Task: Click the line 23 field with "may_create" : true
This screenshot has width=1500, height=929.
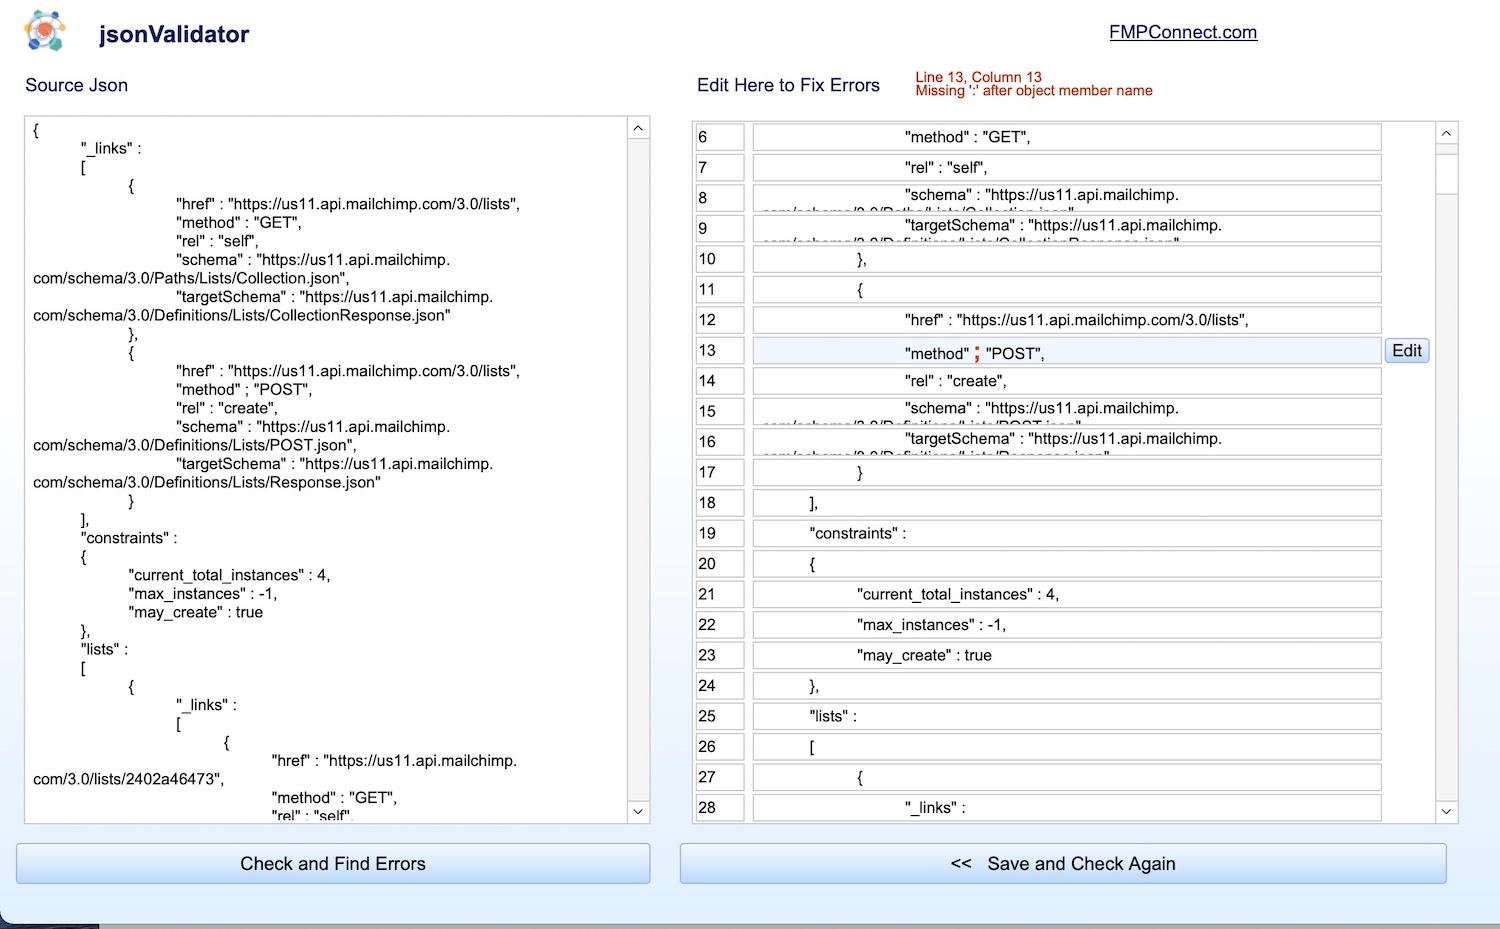Action: point(1067,655)
